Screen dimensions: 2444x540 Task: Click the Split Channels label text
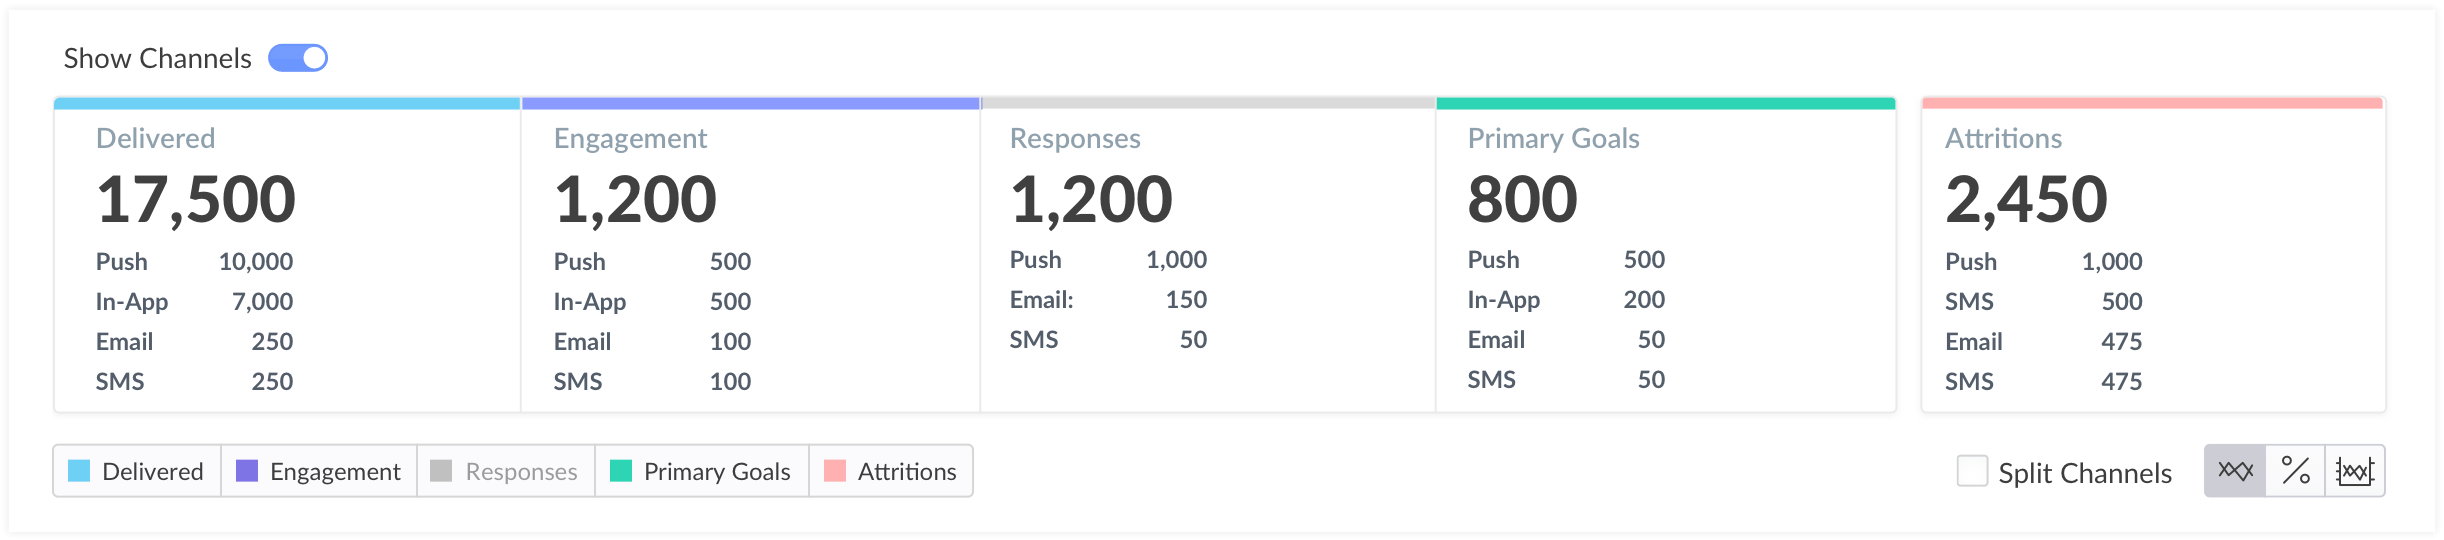pyautogui.click(x=2085, y=473)
